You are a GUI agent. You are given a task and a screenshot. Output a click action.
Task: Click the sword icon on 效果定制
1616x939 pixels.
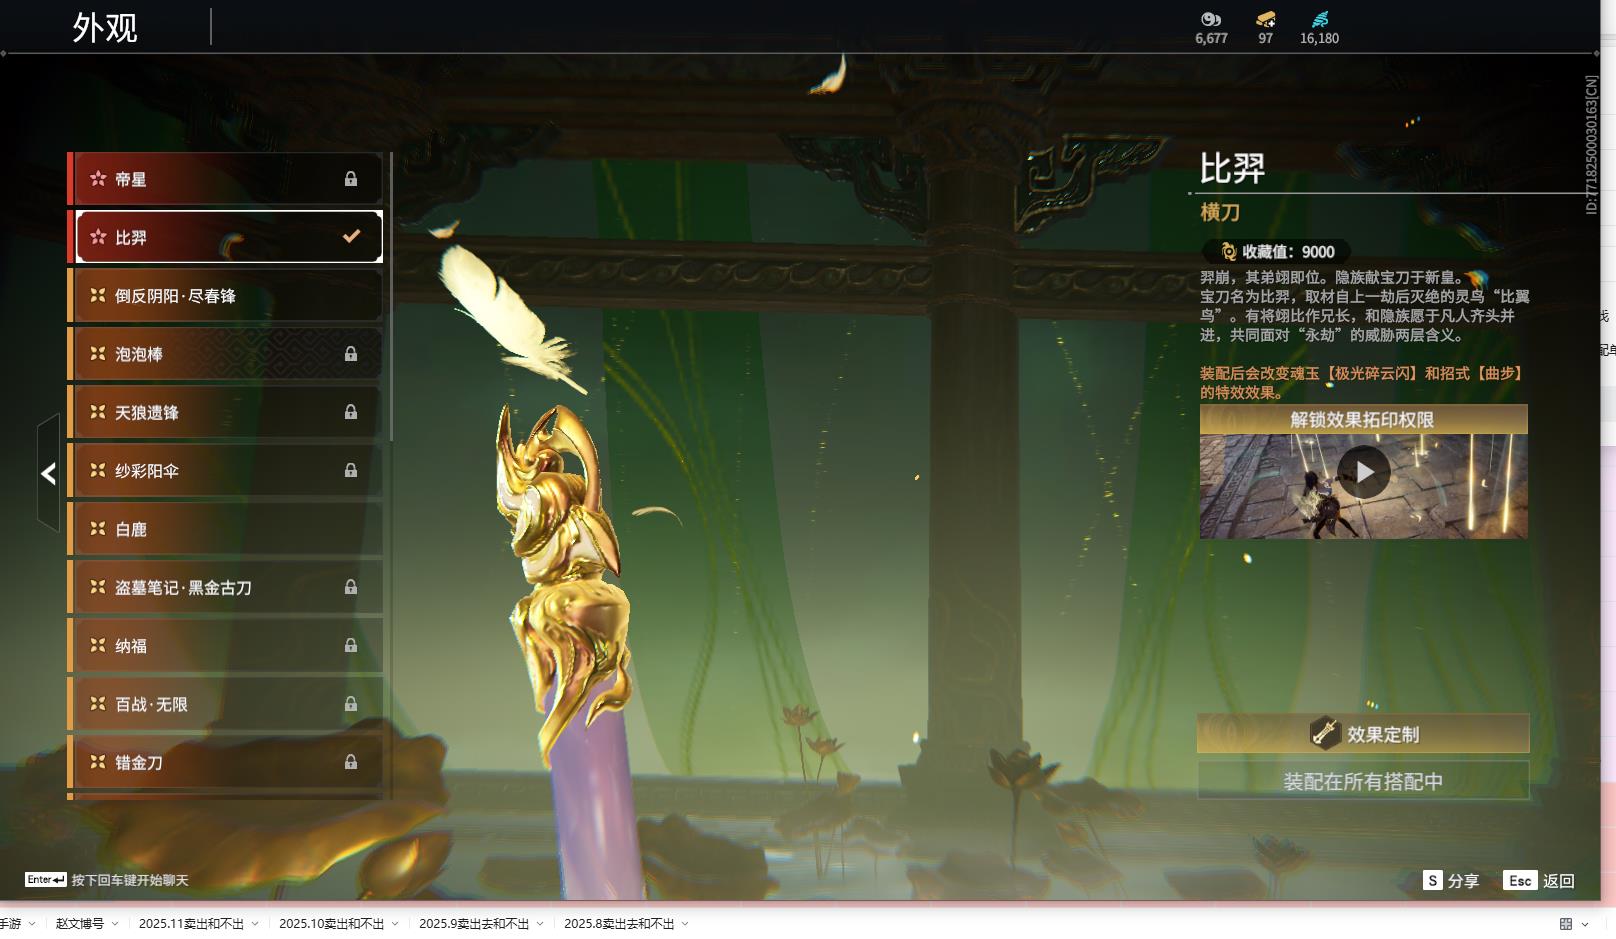click(1325, 733)
